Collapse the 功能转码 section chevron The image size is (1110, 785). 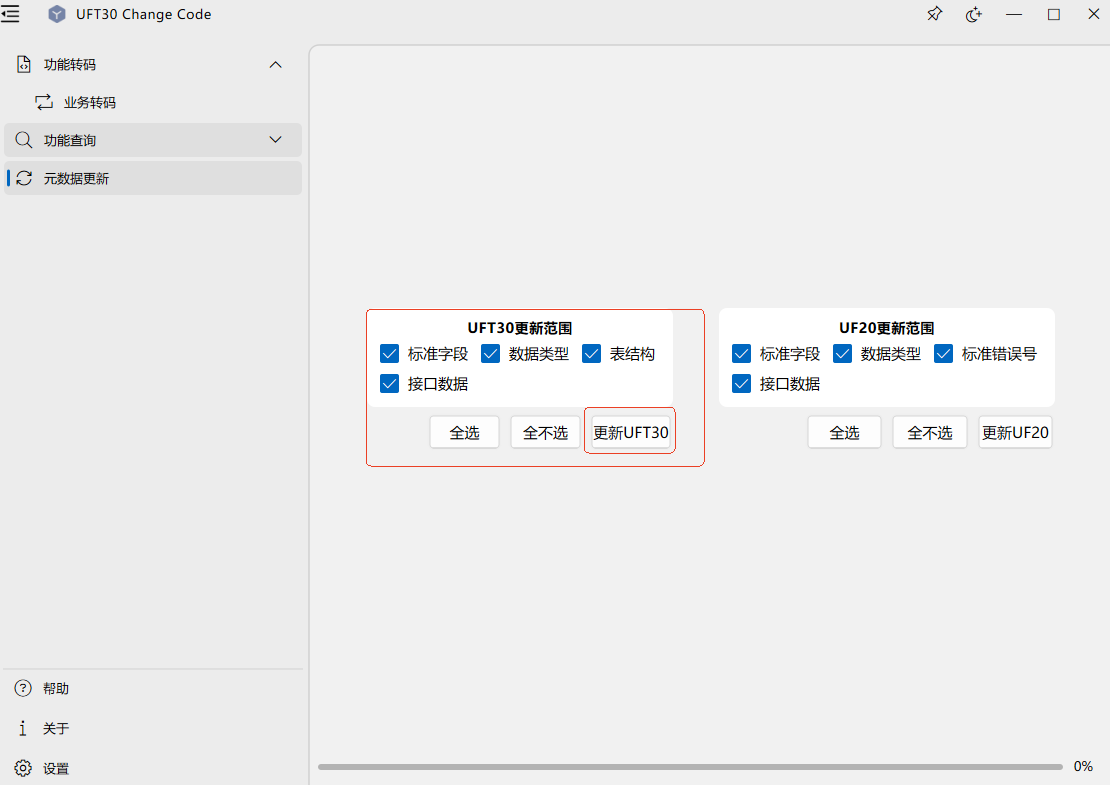(275, 64)
